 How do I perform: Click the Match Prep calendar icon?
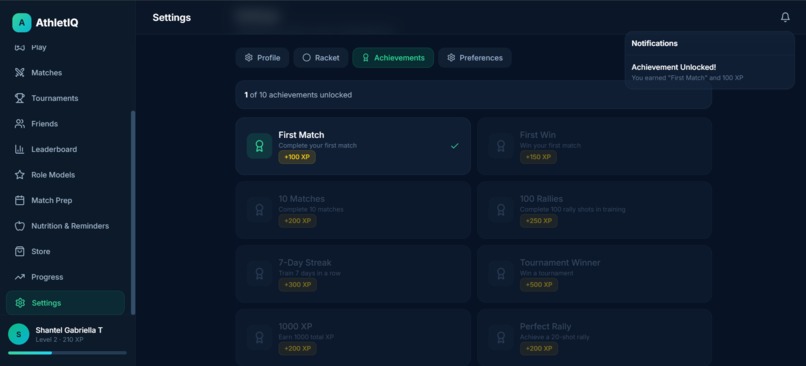pyautogui.click(x=20, y=200)
